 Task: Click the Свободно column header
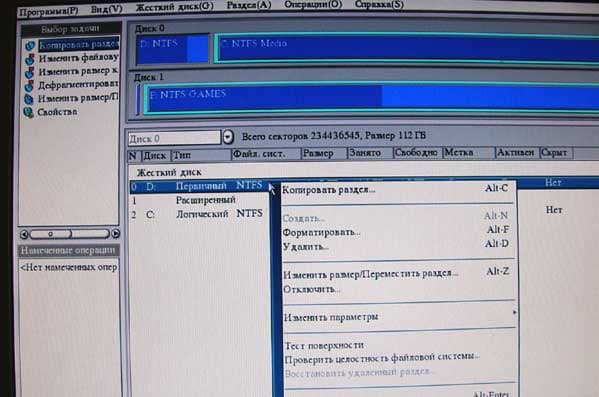tap(418, 152)
